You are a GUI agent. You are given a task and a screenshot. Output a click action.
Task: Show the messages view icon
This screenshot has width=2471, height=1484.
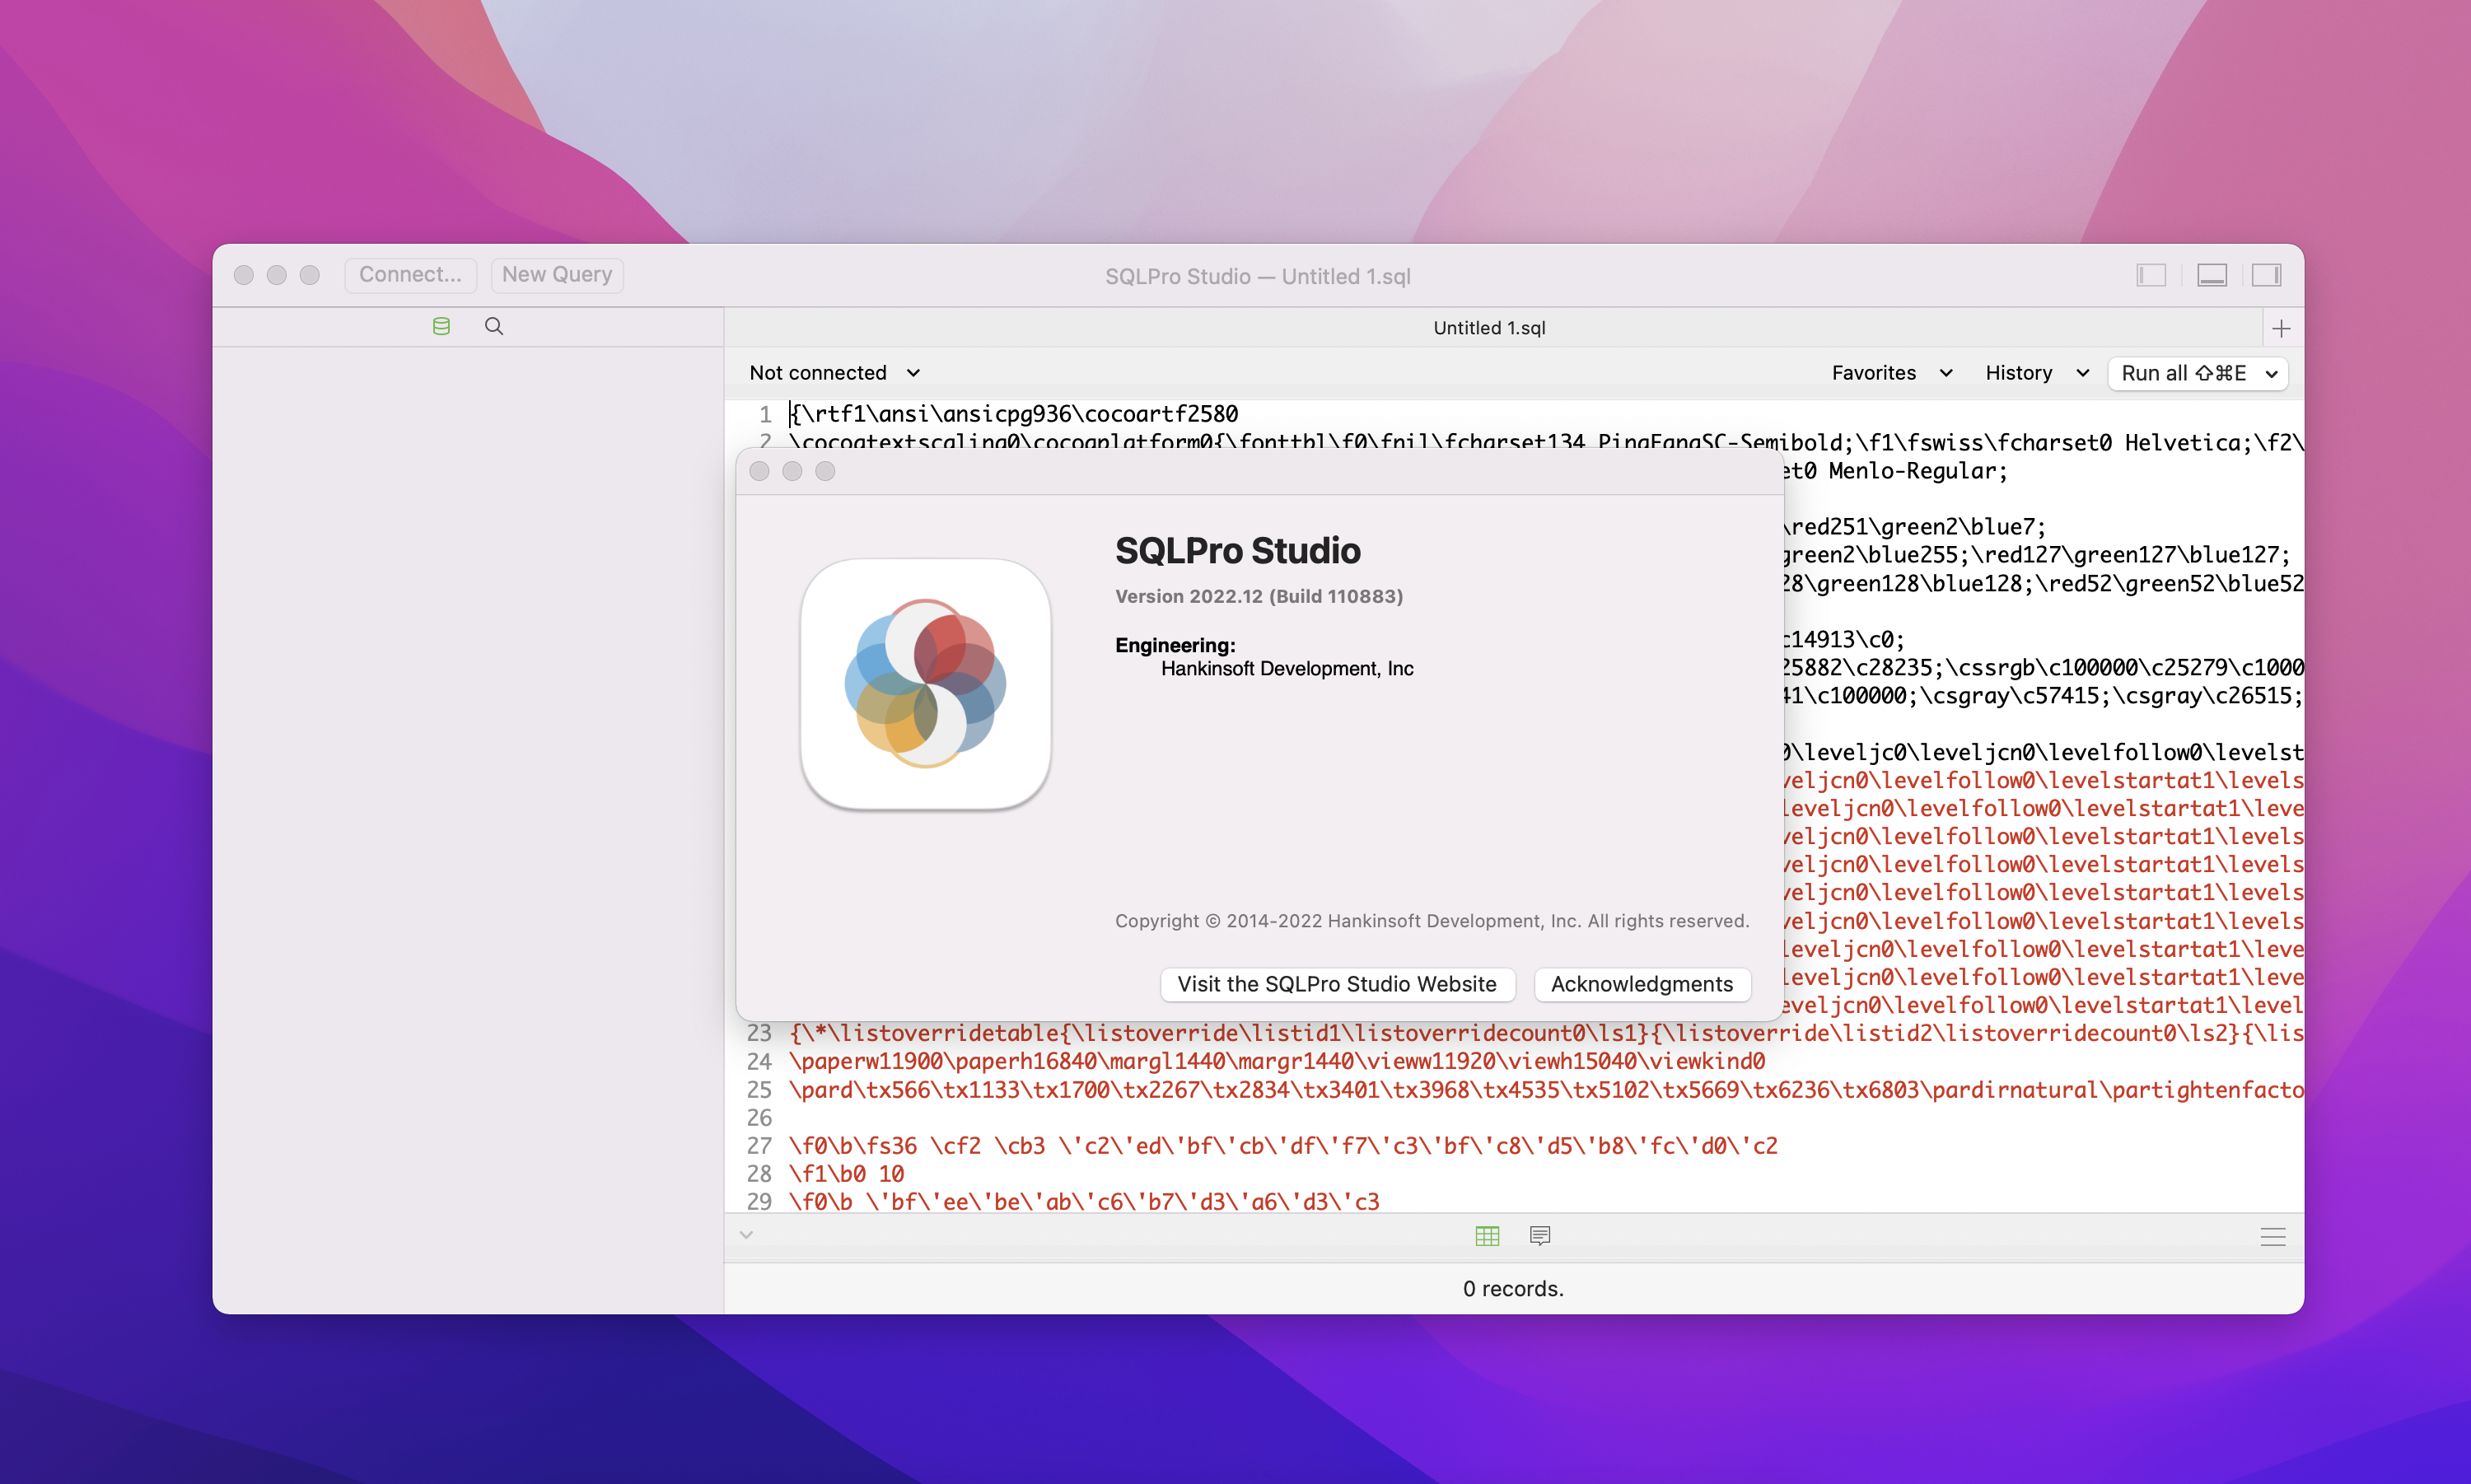(1540, 1236)
